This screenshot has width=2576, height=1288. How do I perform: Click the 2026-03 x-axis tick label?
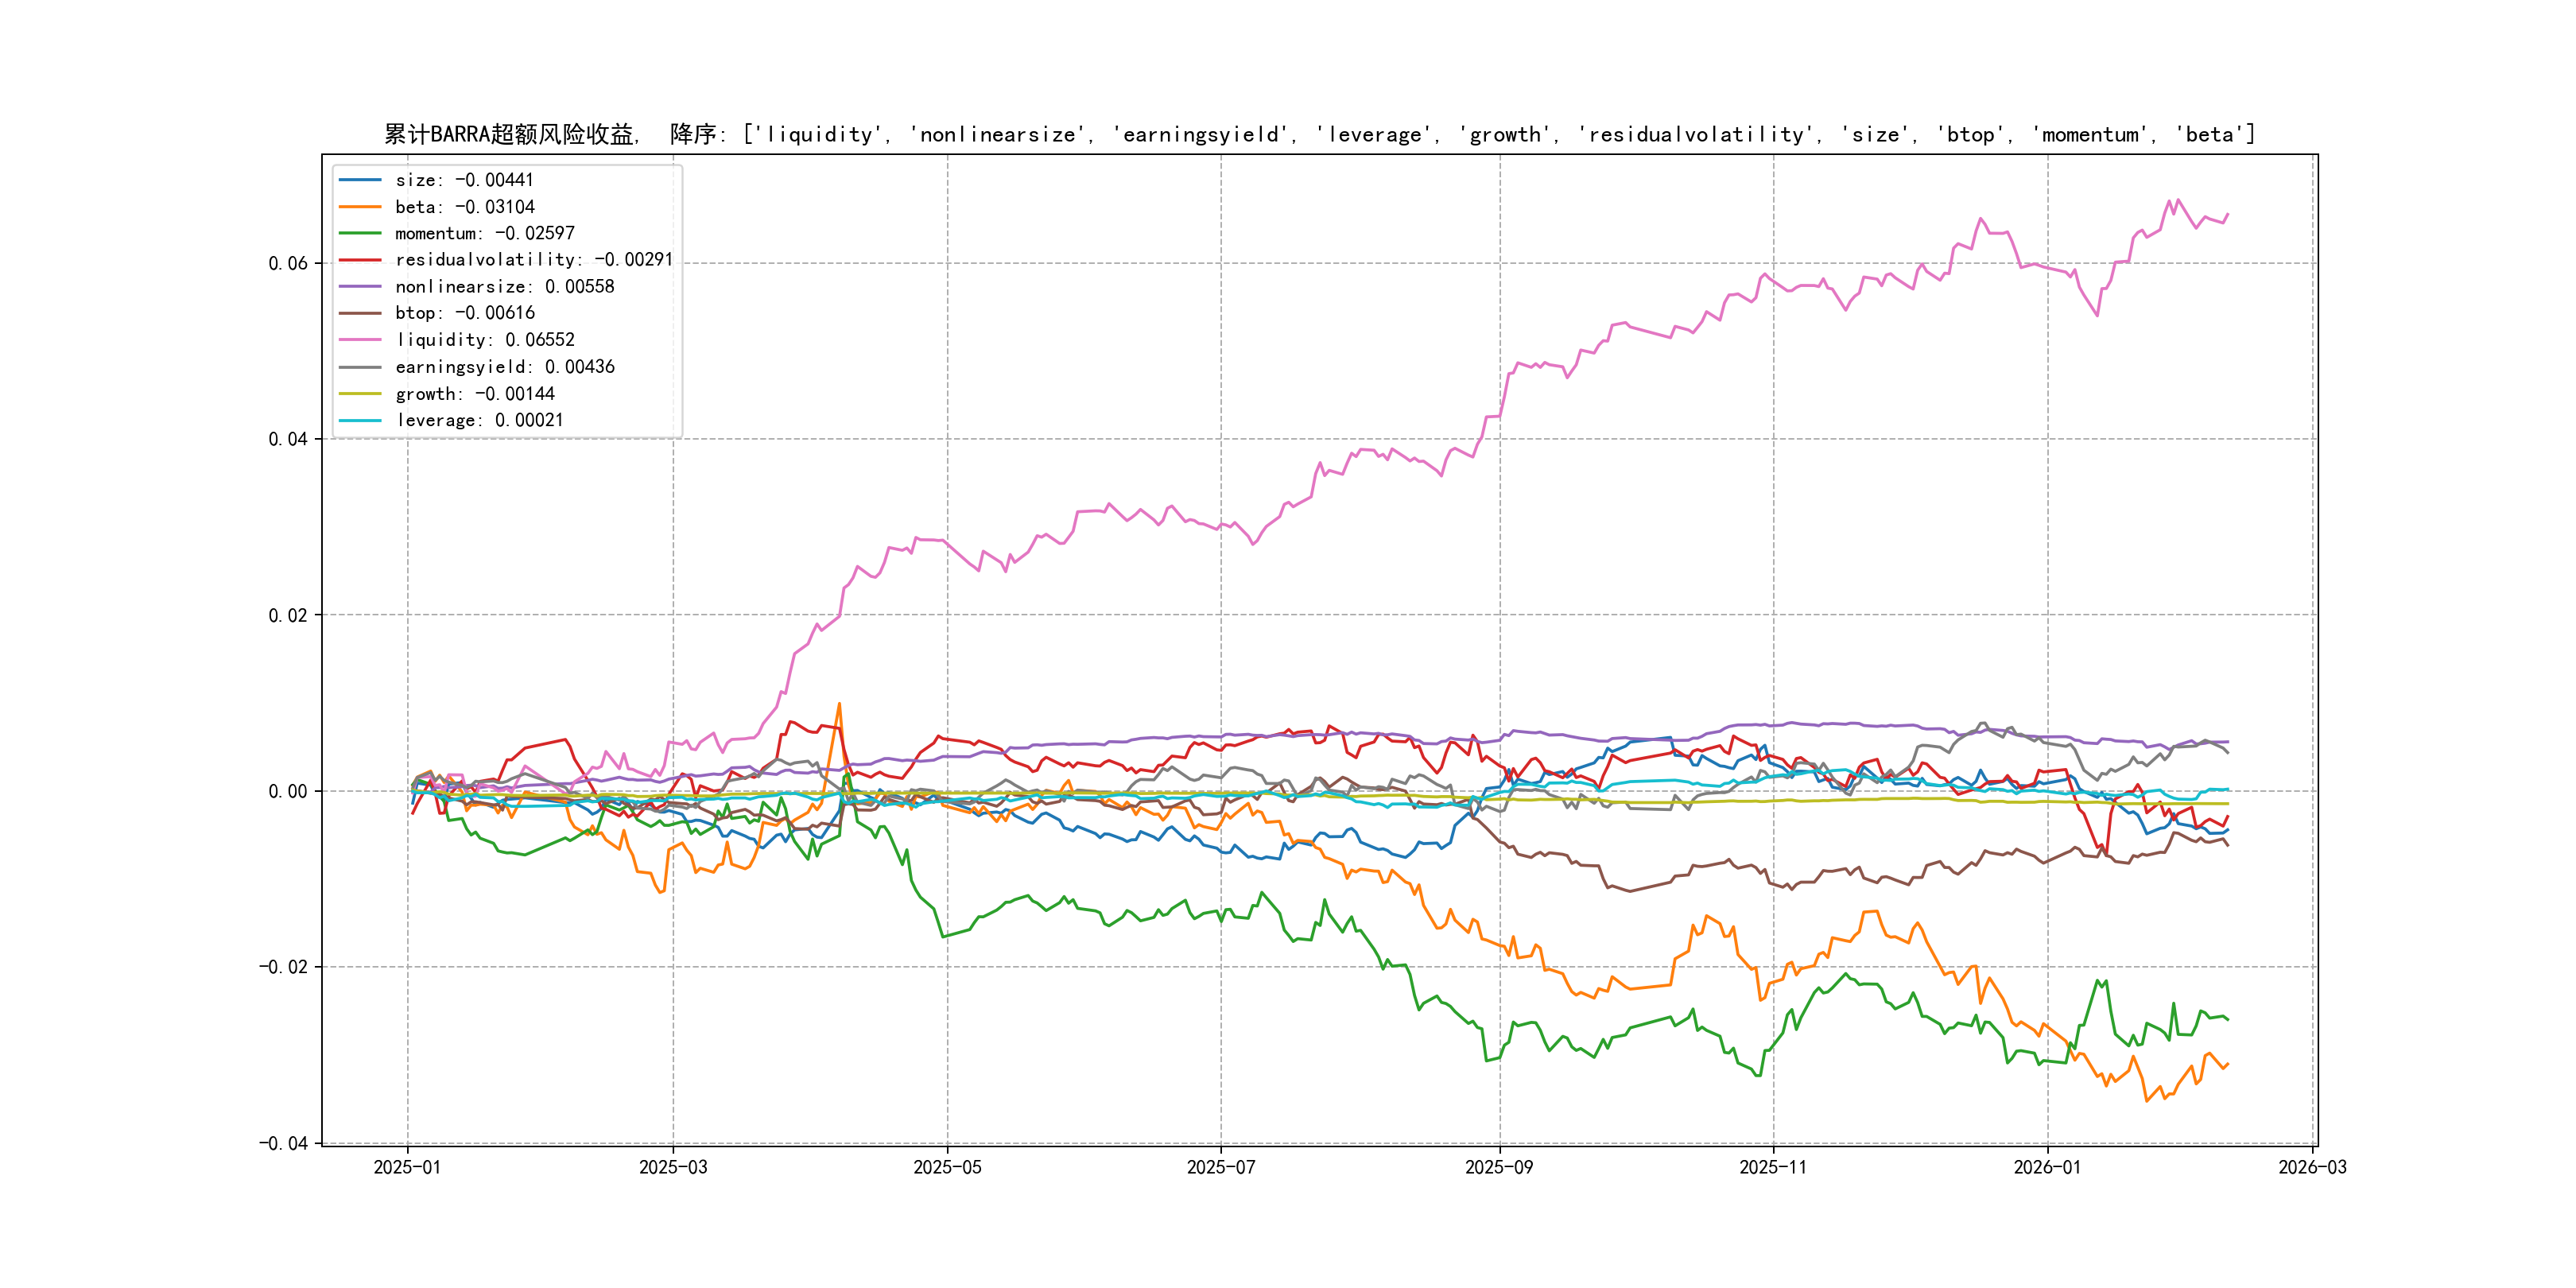click(2312, 1167)
